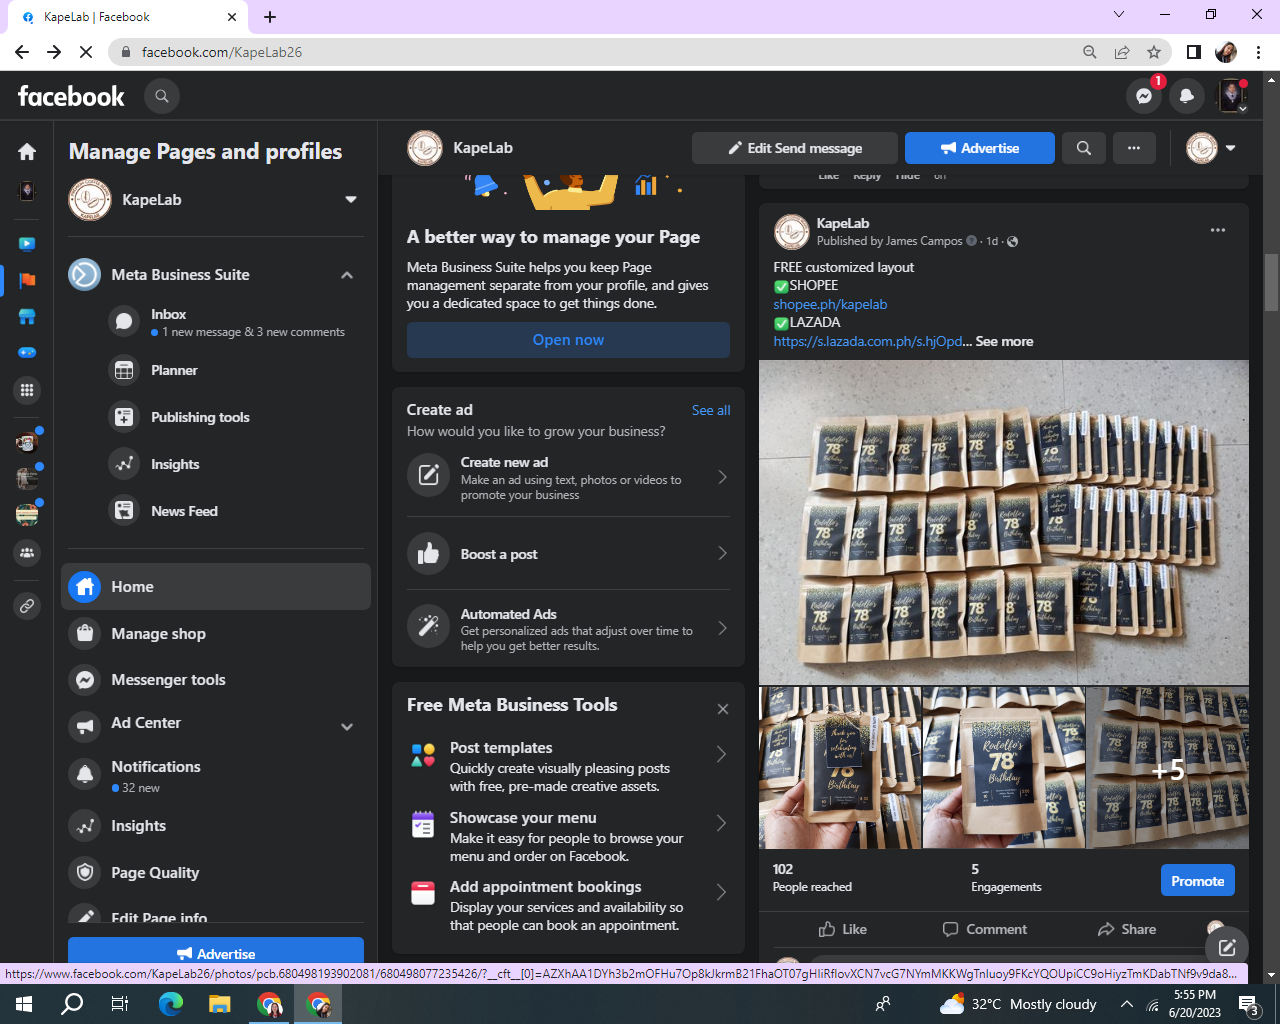
Task: Collapse the Meta Business Suite section
Action: (347, 275)
